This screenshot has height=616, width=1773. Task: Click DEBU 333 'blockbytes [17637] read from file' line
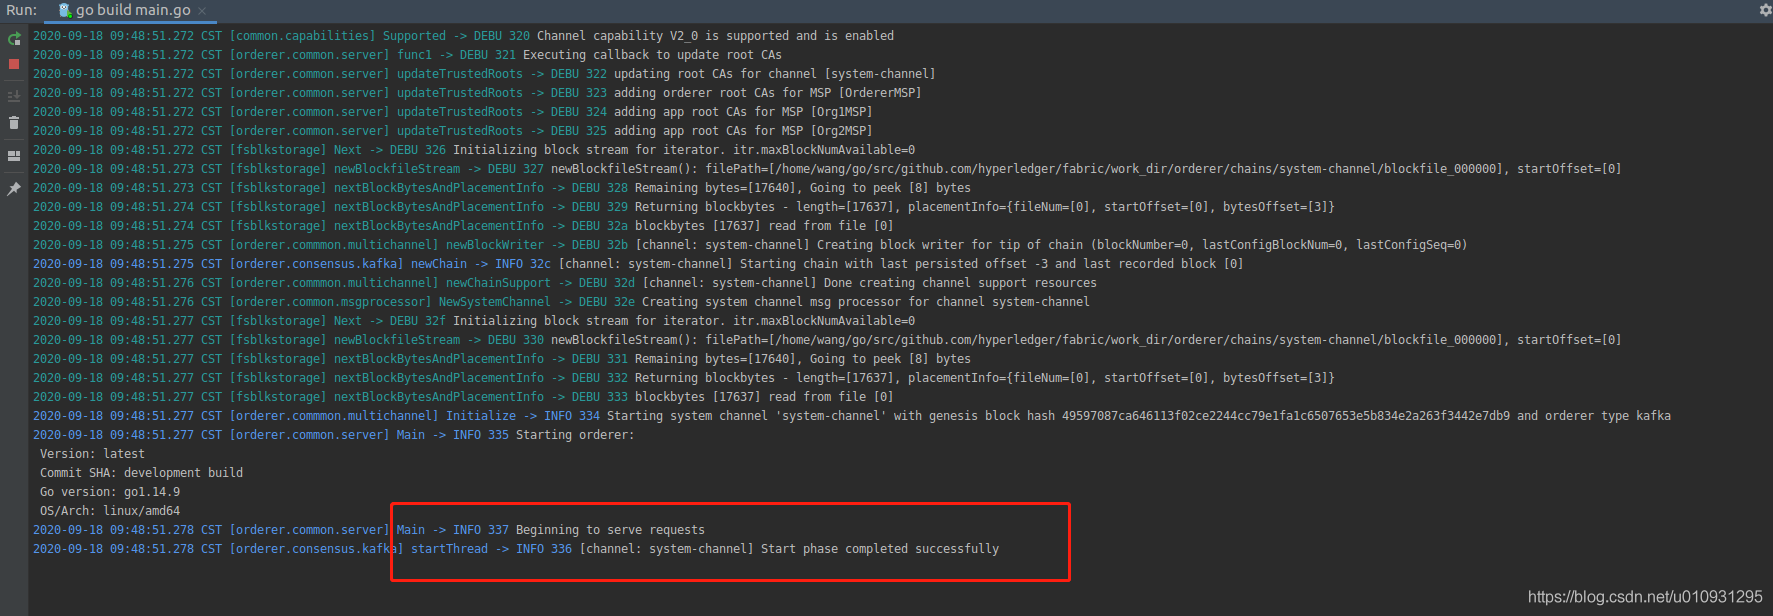[x=463, y=397]
